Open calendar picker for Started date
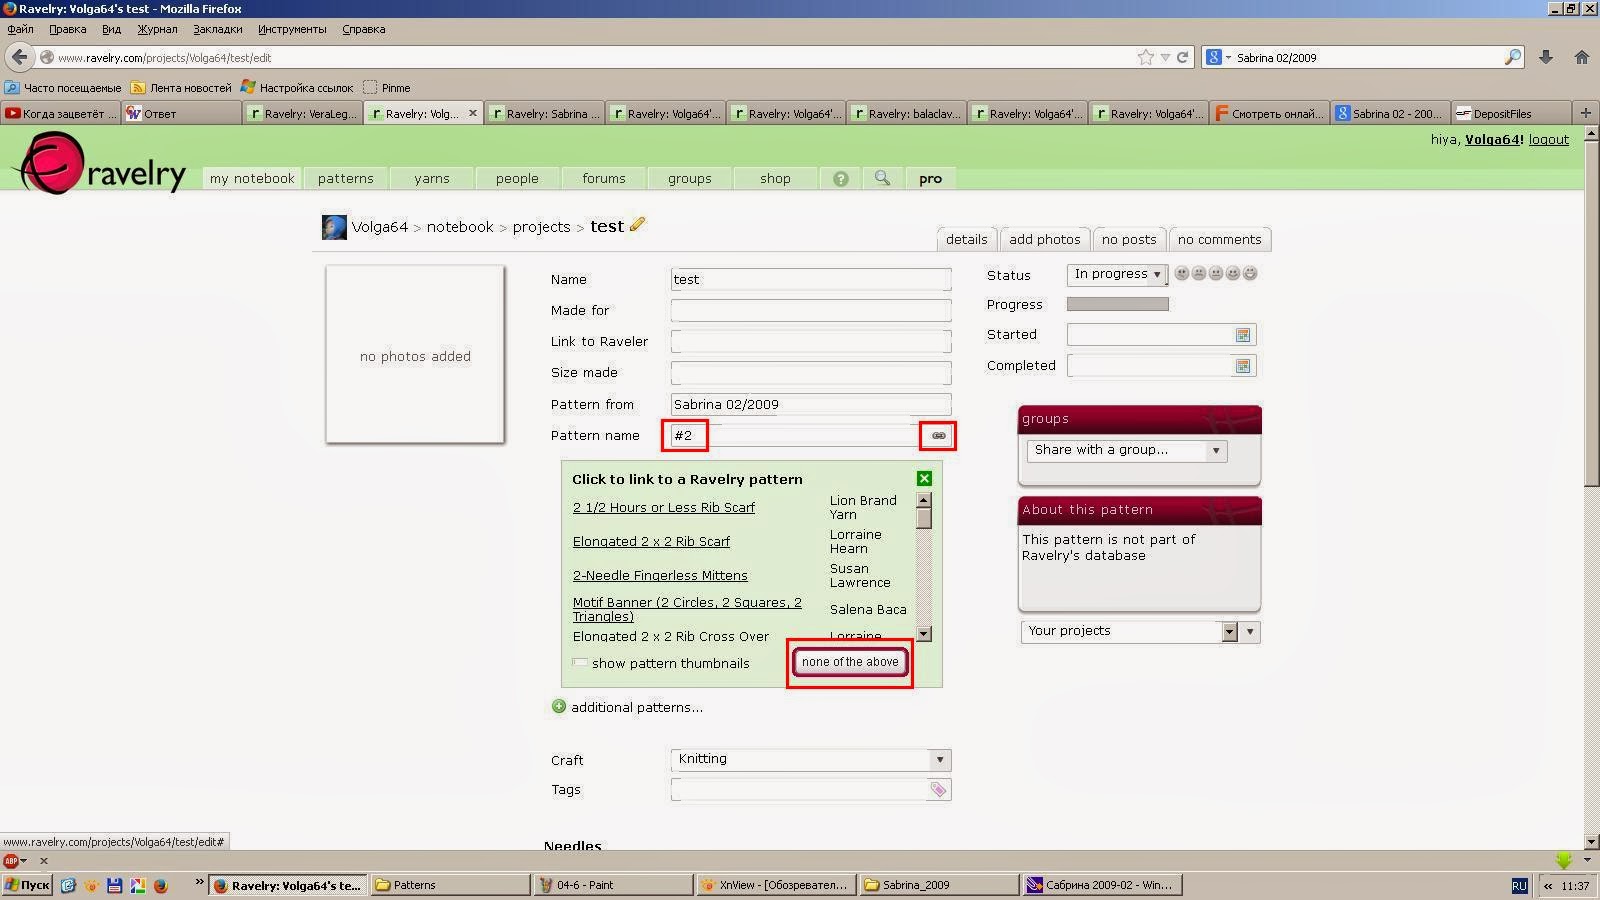The image size is (1600, 900). click(1242, 335)
